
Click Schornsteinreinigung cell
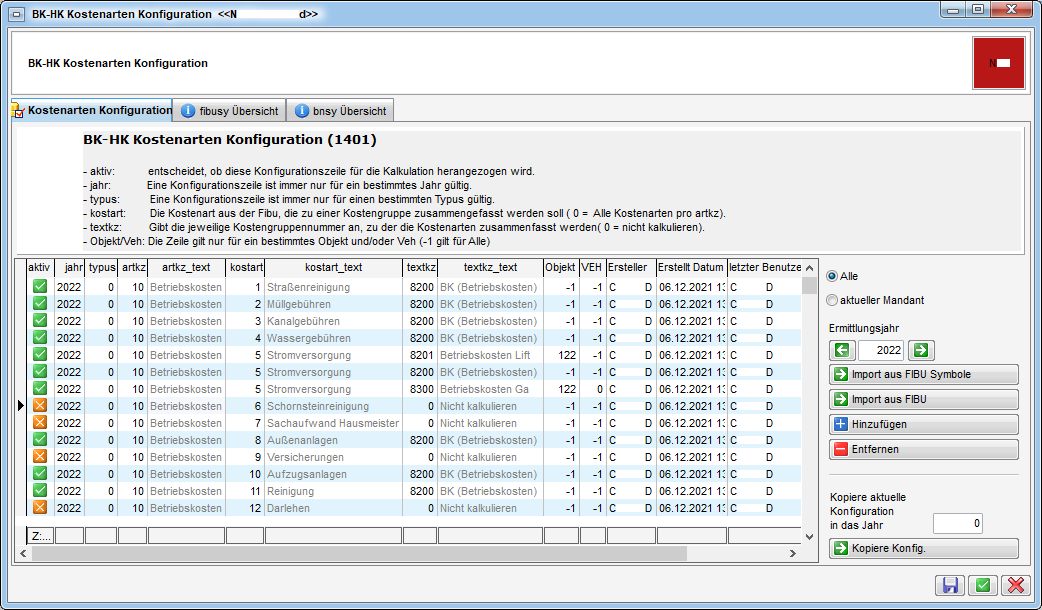333,406
